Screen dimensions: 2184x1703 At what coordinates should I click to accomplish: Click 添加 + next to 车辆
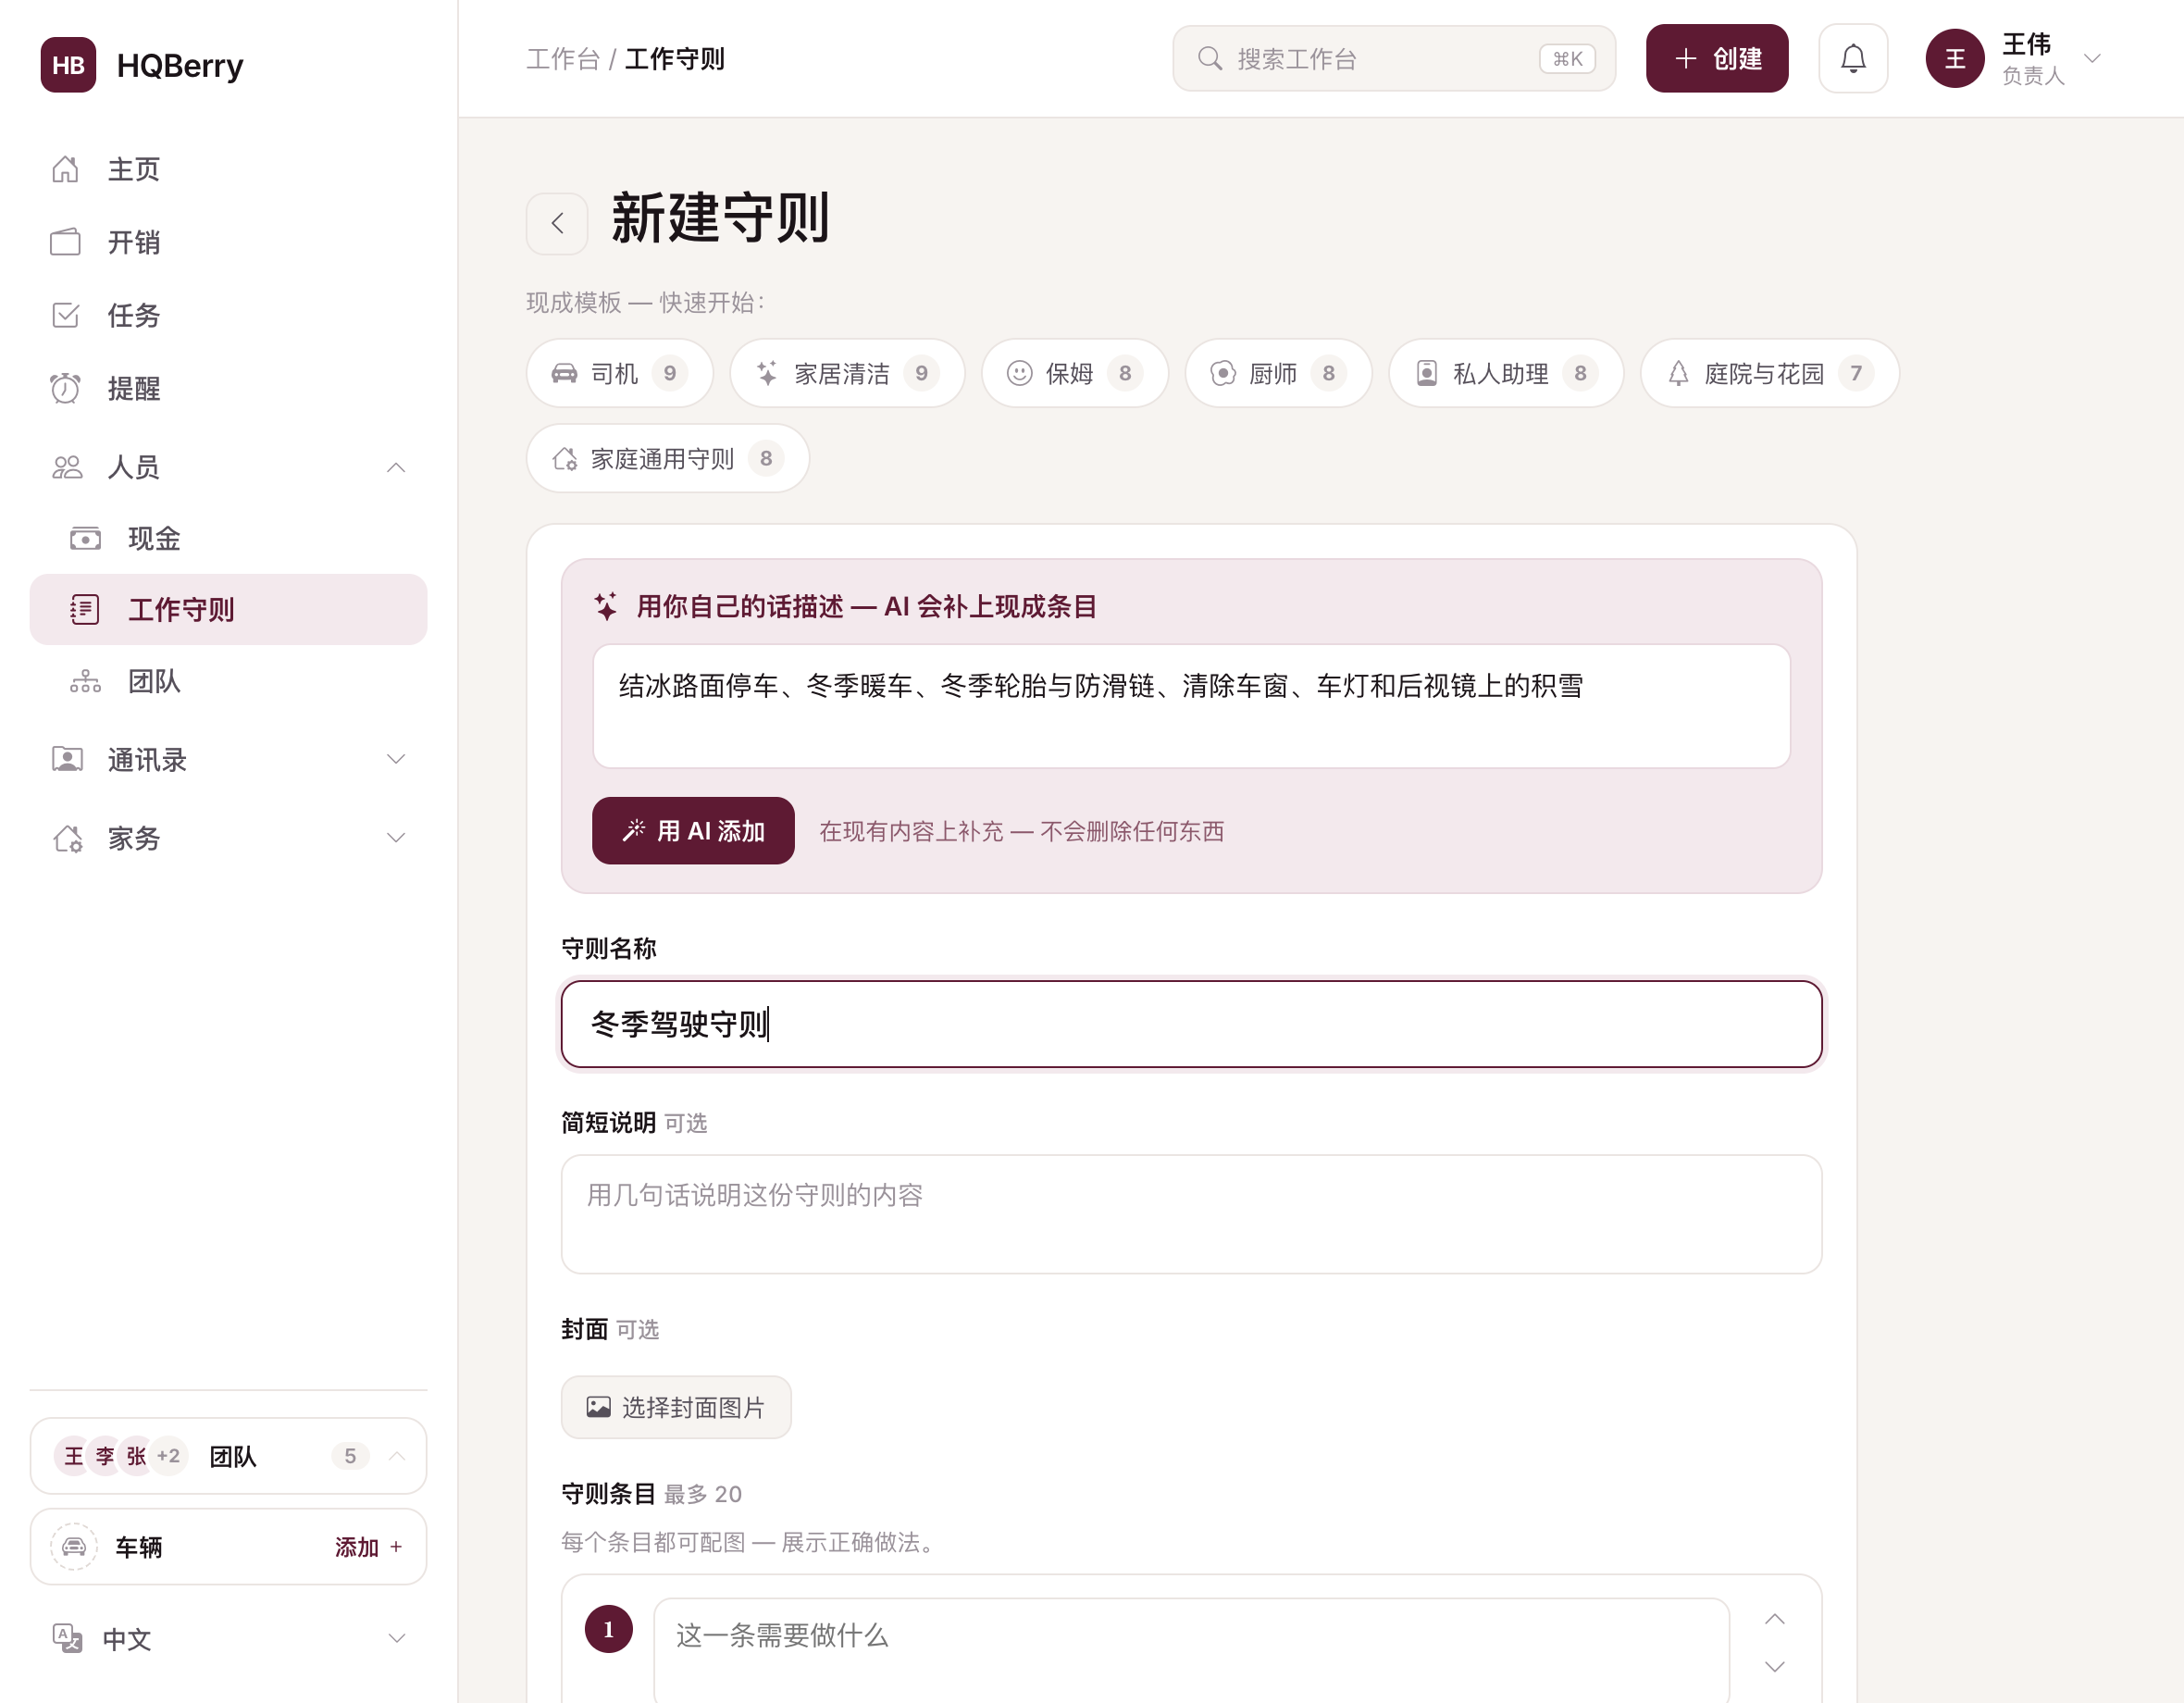click(369, 1547)
